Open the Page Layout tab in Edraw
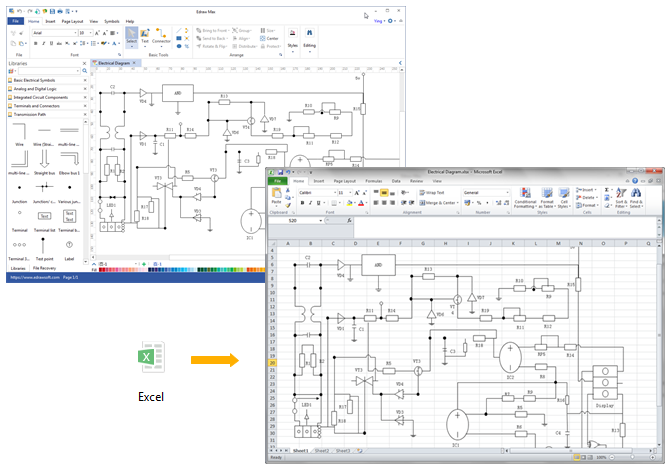The width and height of the screenshot is (669, 469). pos(73,20)
